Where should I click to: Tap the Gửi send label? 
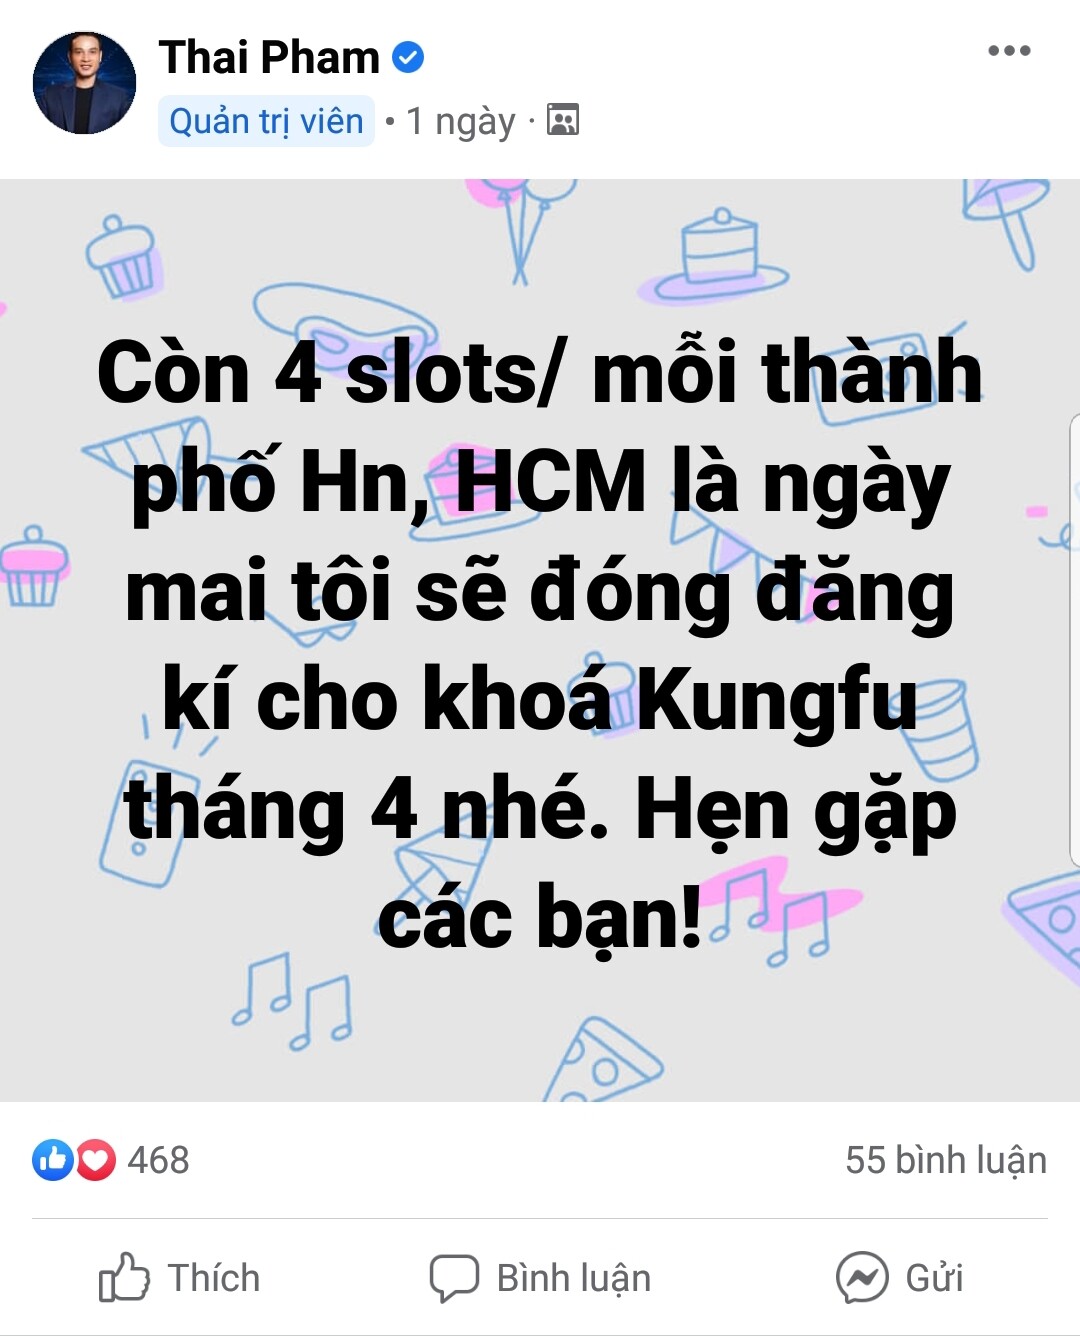(934, 1278)
